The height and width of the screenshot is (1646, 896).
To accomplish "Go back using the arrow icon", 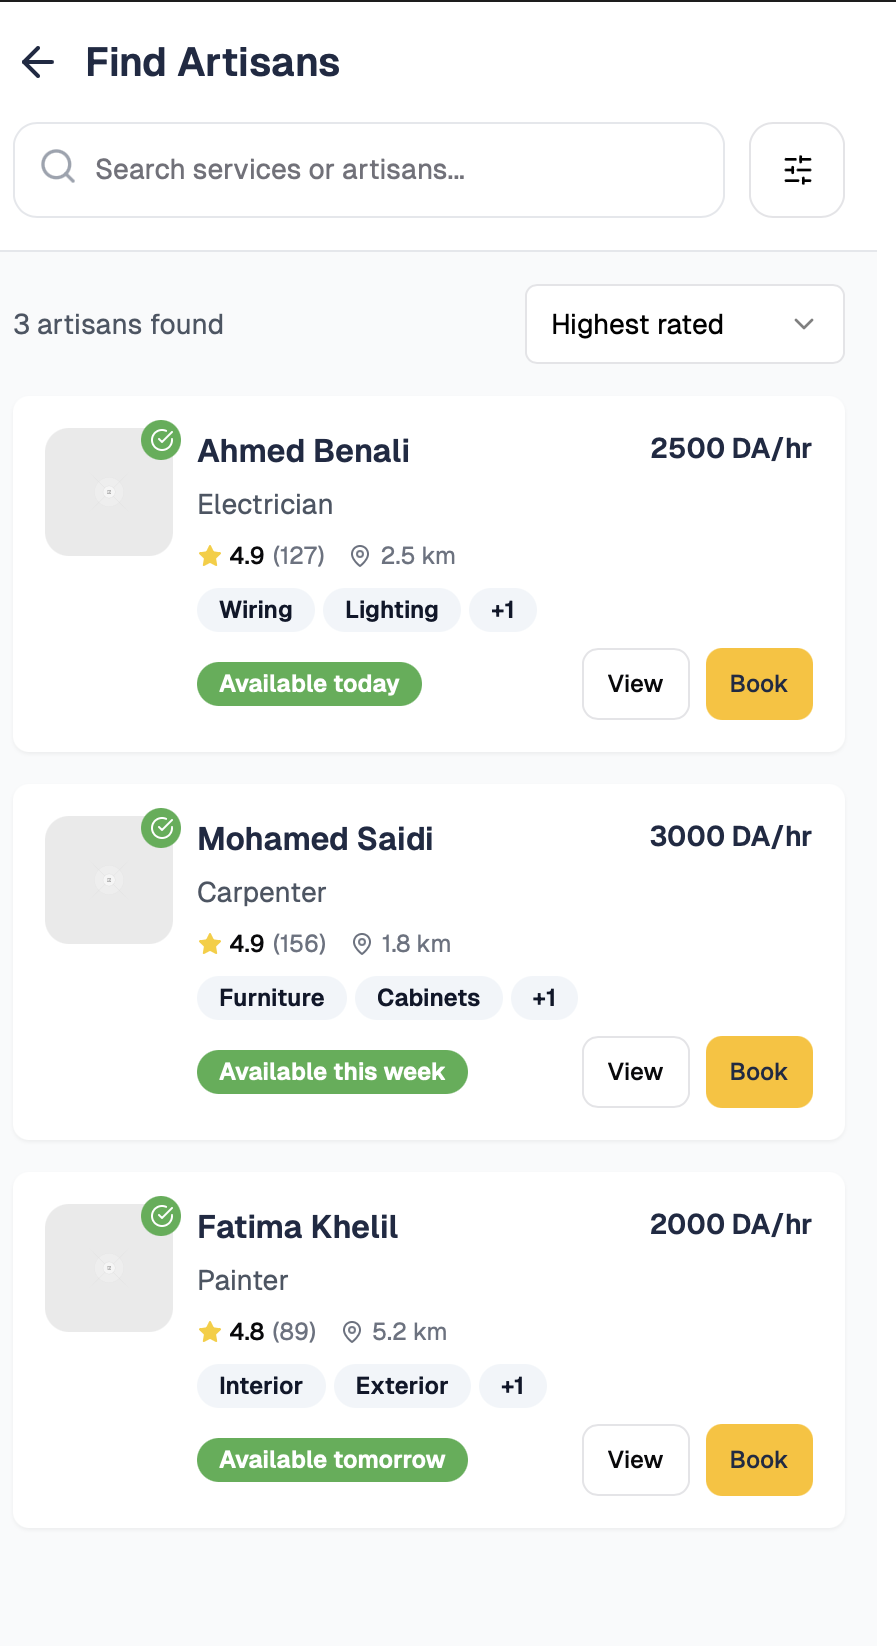I will (38, 62).
